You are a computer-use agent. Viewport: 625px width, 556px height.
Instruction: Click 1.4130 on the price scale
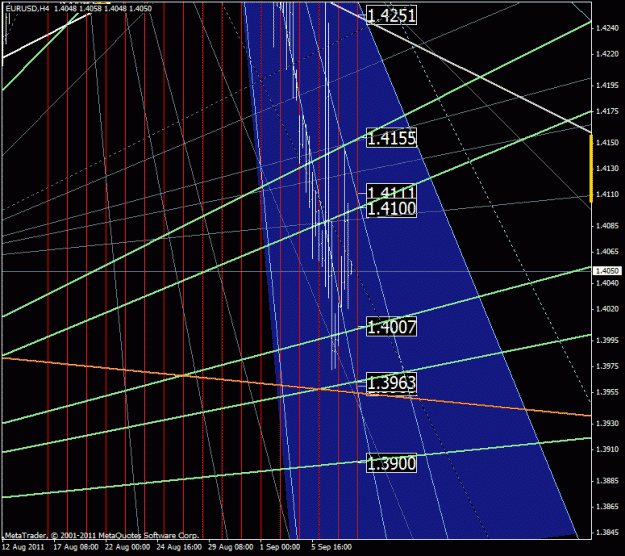point(607,169)
